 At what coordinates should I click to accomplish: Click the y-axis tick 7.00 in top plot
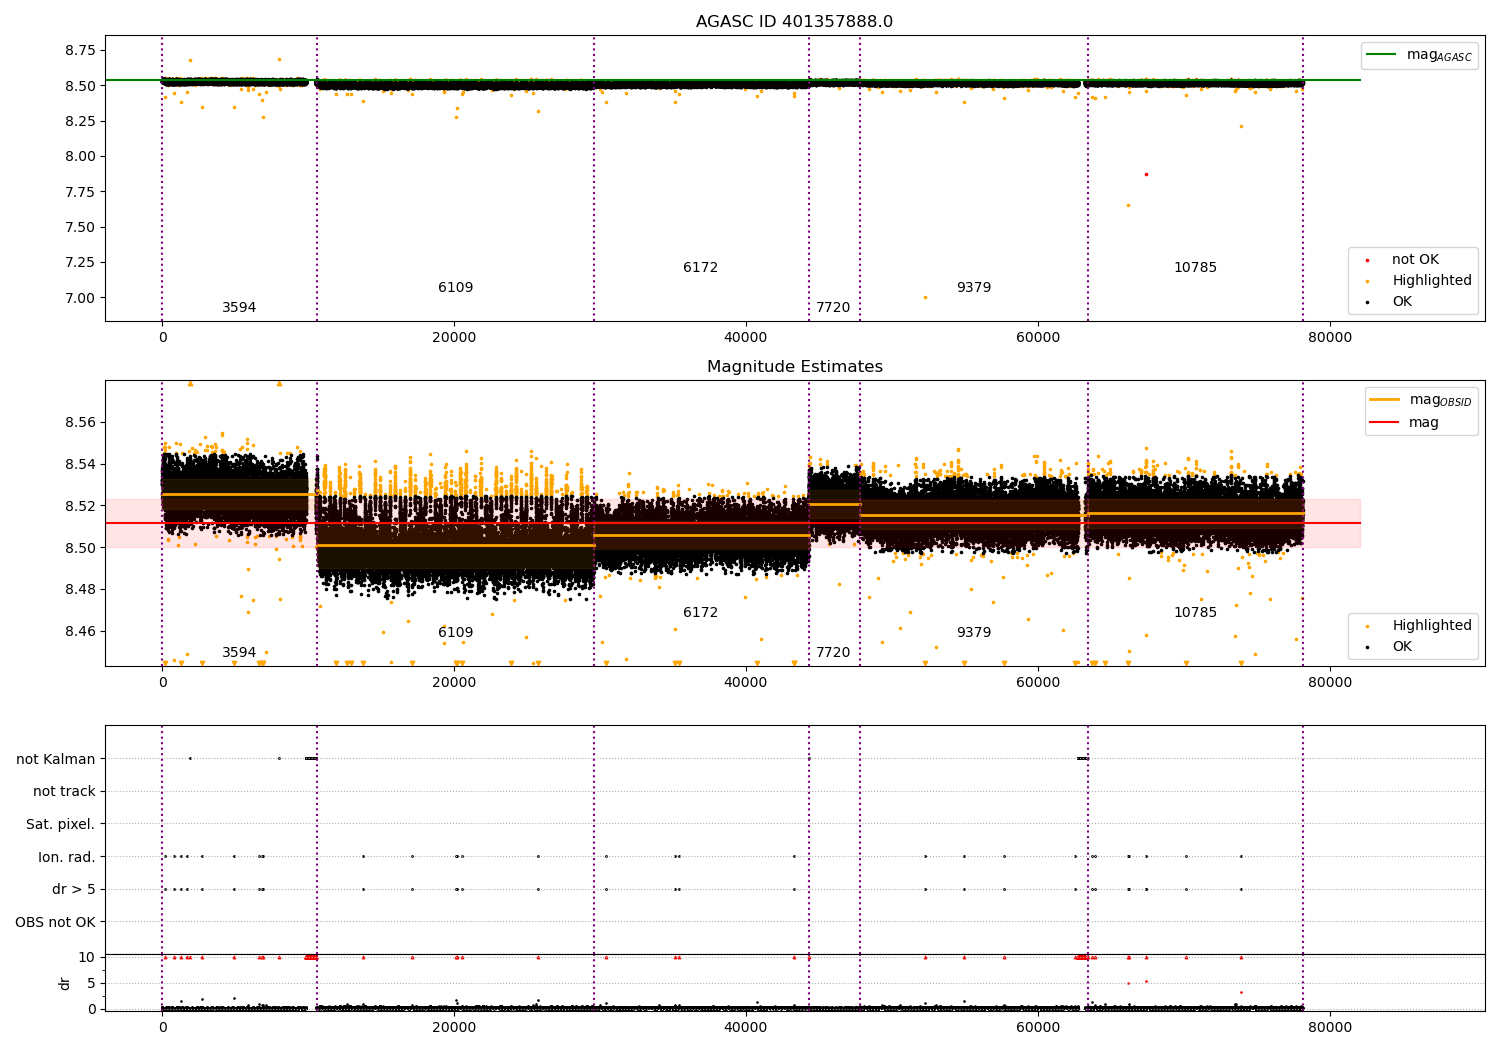point(79,298)
